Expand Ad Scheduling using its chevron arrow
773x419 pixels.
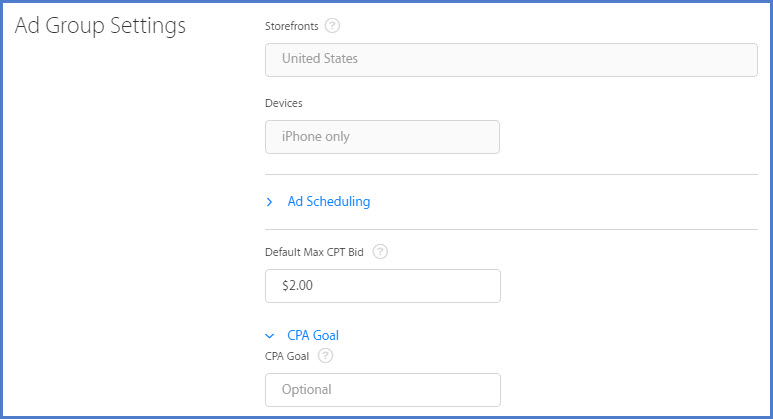point(270,202)
